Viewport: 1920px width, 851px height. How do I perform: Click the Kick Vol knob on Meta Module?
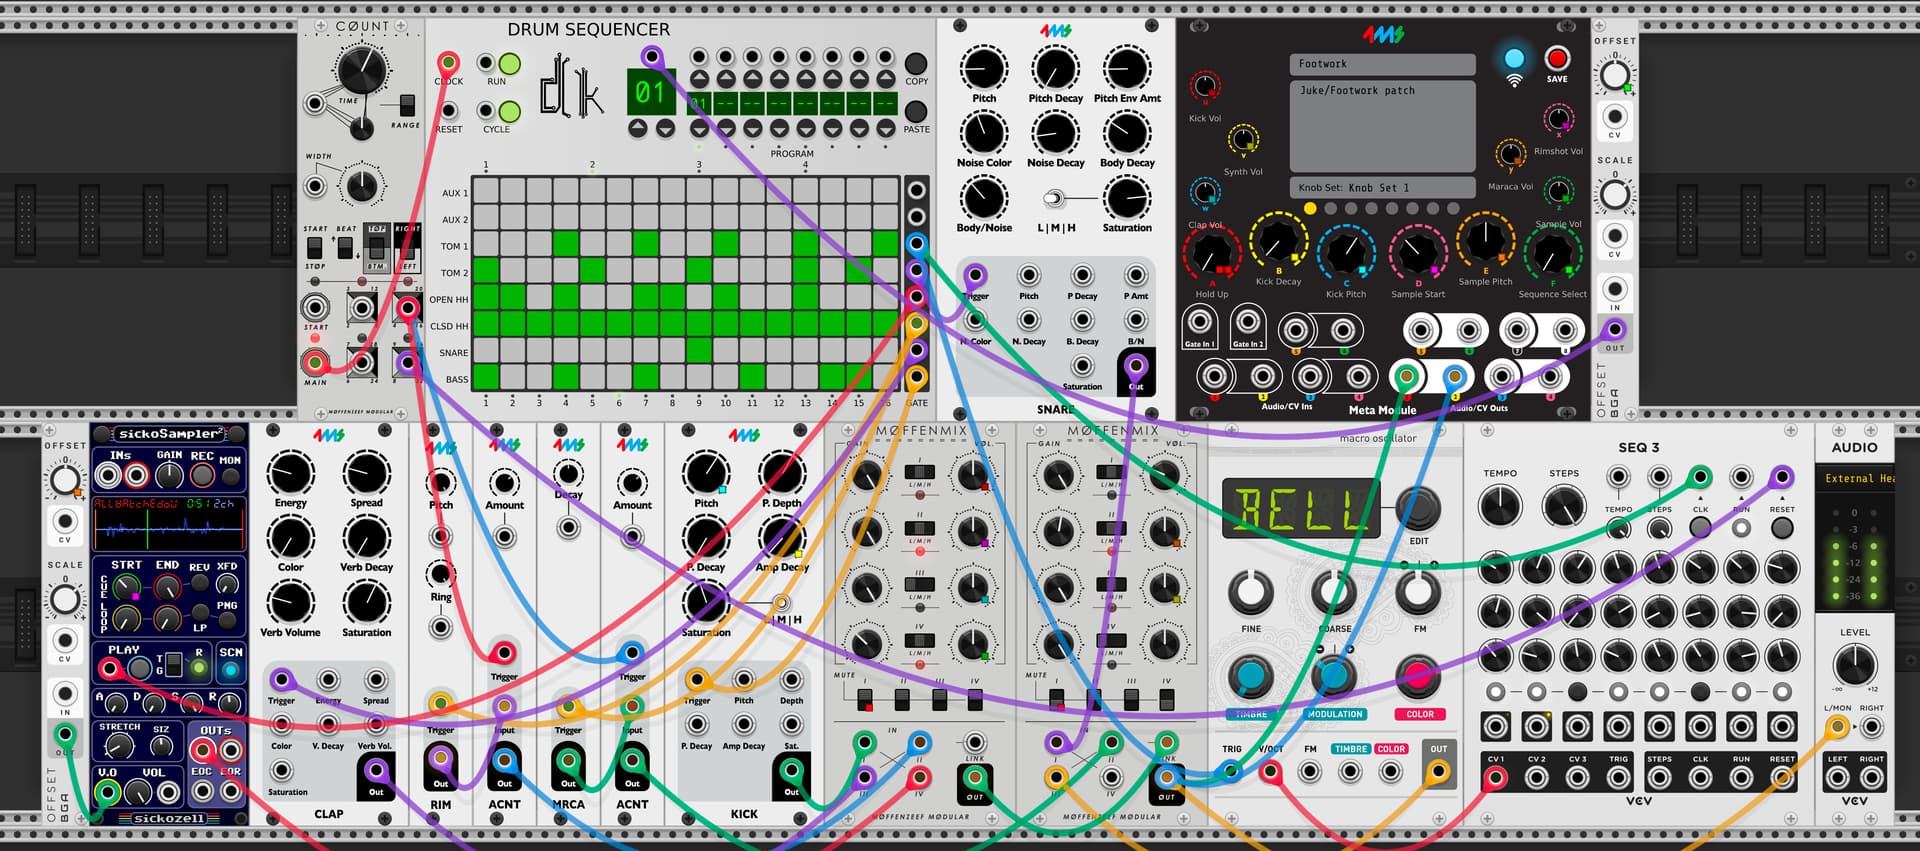tap(1205, 85)
